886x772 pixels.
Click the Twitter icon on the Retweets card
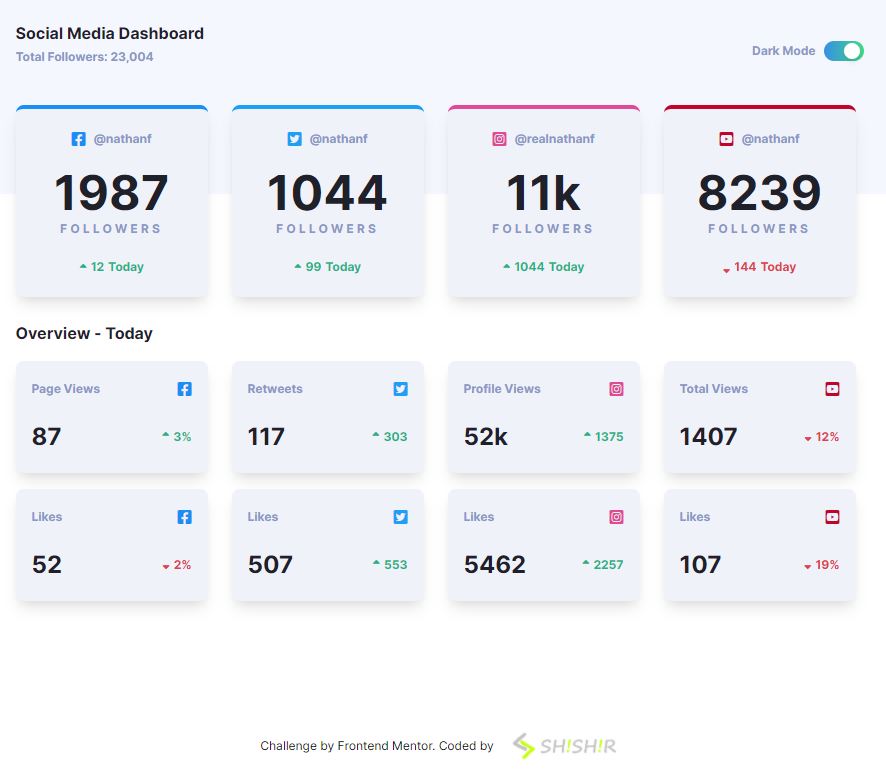tap(400, 389)
